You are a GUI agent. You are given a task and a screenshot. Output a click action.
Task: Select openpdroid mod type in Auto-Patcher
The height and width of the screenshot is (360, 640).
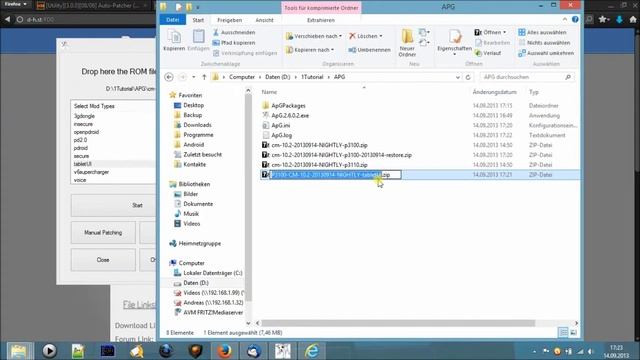tap(86, 132)
